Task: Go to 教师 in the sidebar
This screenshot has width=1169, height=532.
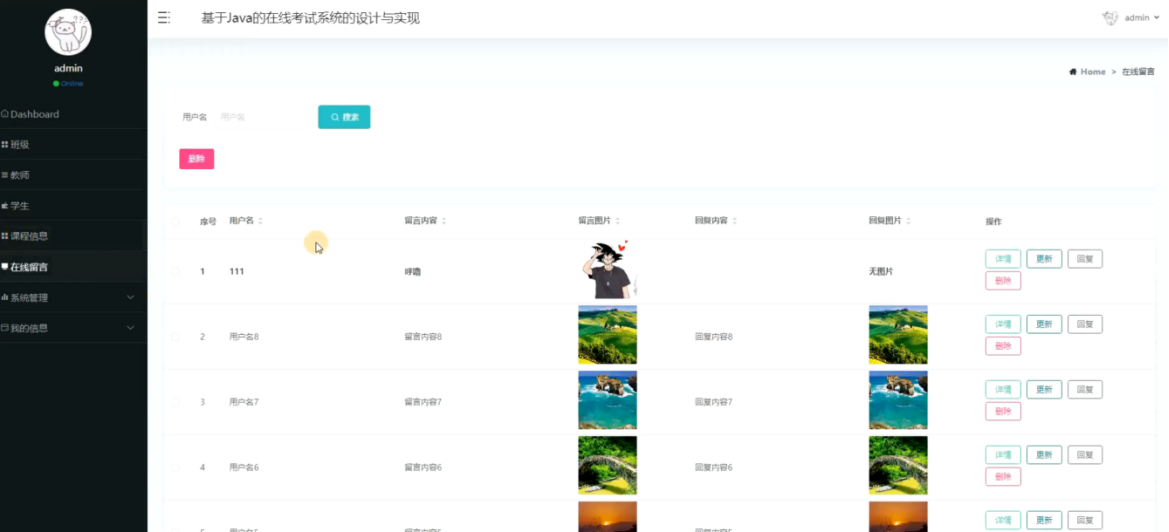Action: [x=73, y=175]
